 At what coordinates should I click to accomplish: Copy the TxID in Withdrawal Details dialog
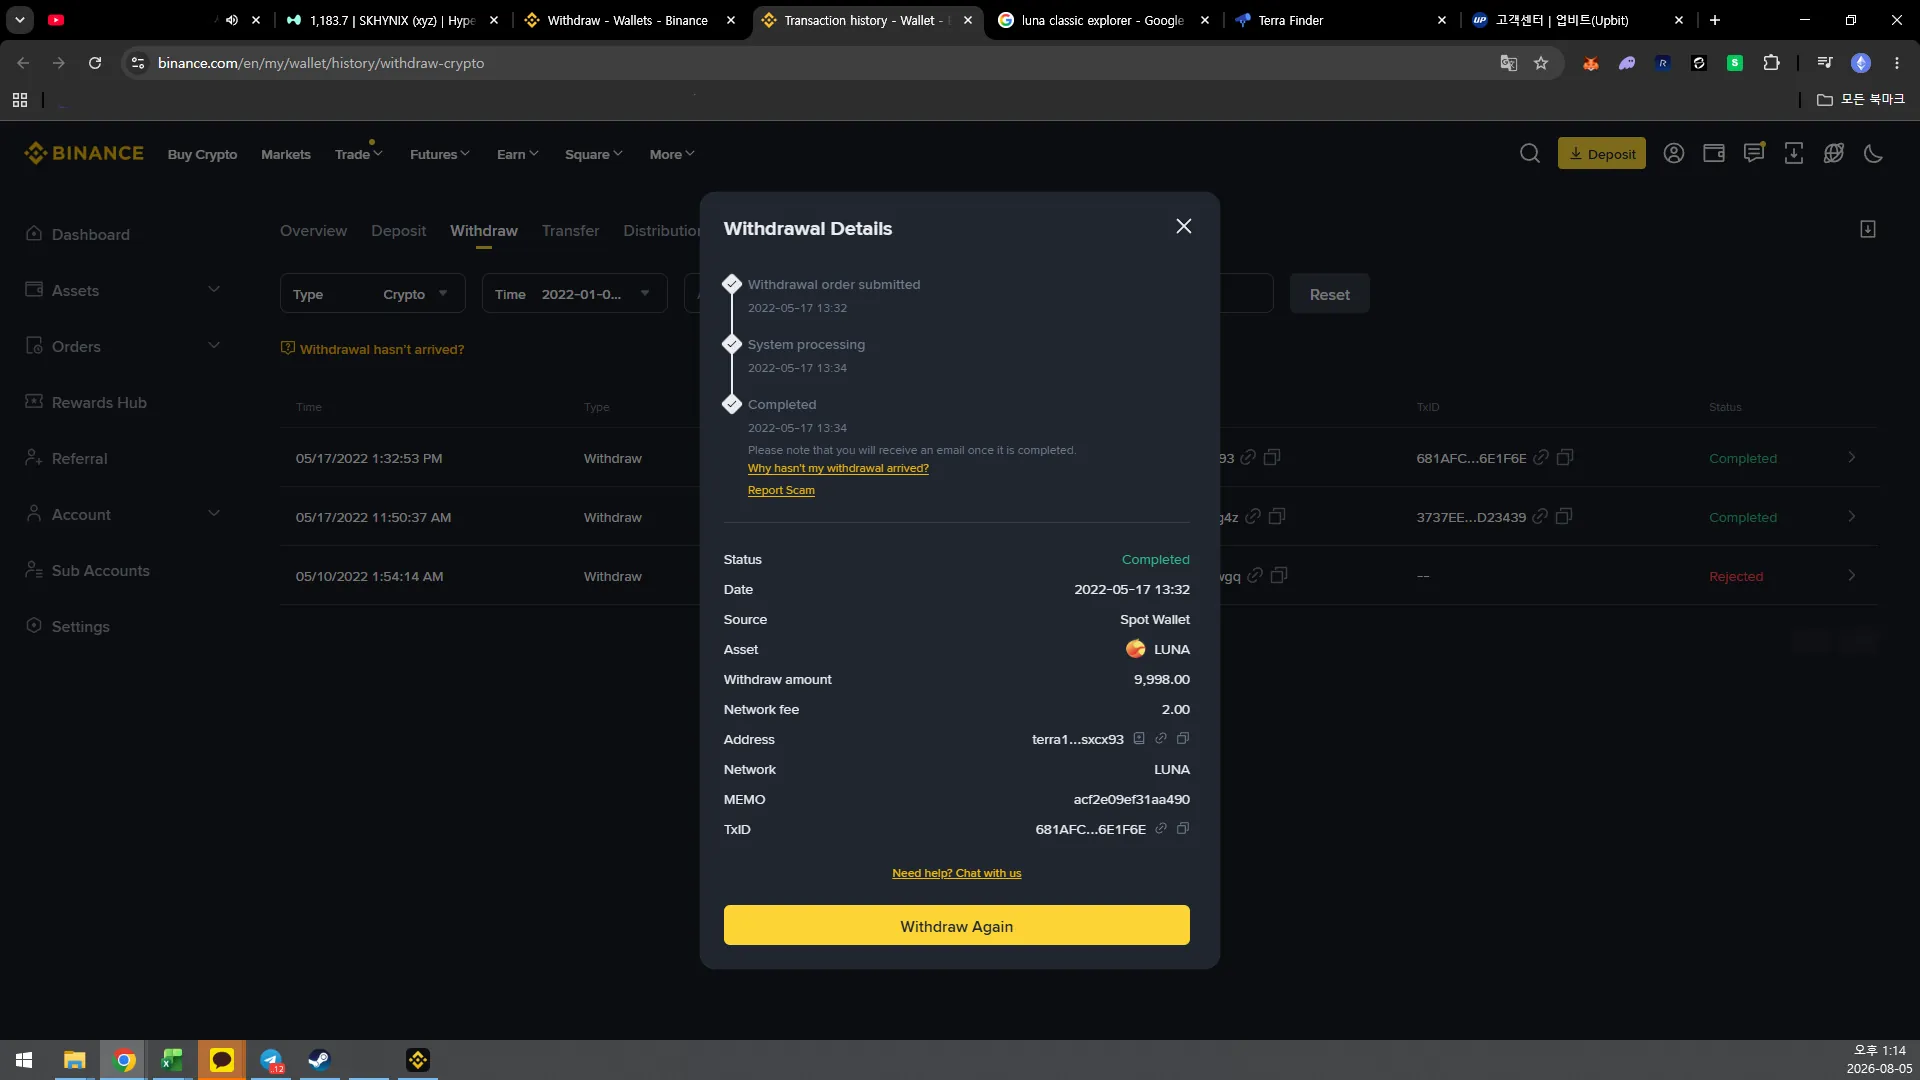pyautogui.click(x=1183, y=829)
